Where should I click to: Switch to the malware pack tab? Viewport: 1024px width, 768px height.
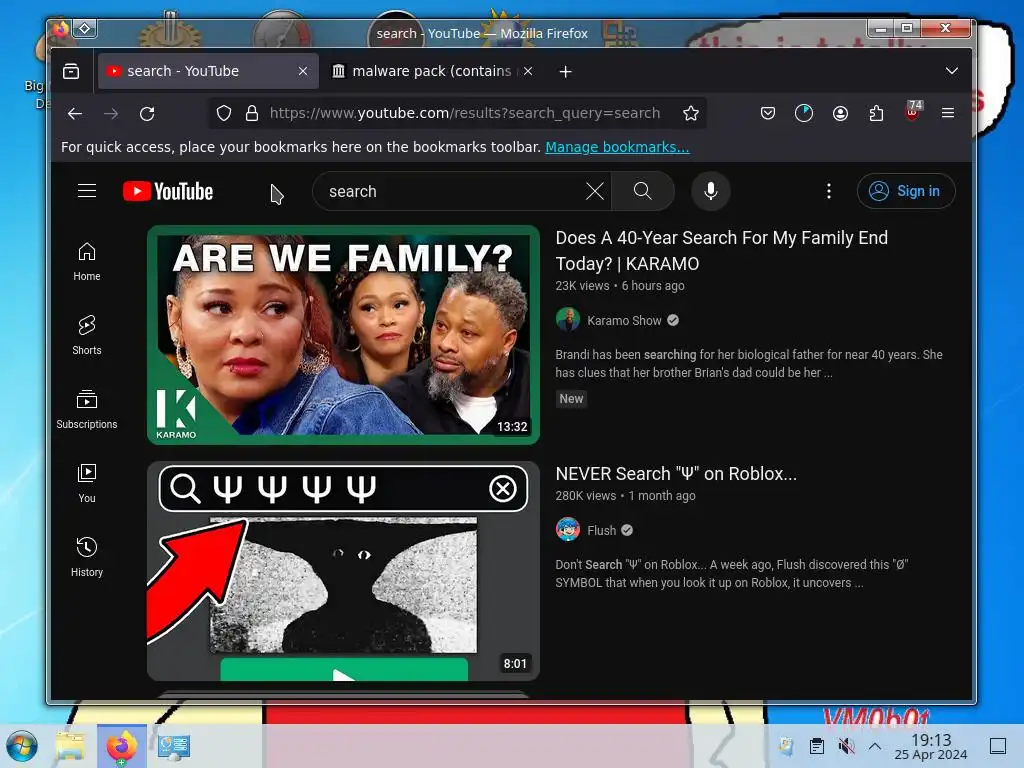431,71
